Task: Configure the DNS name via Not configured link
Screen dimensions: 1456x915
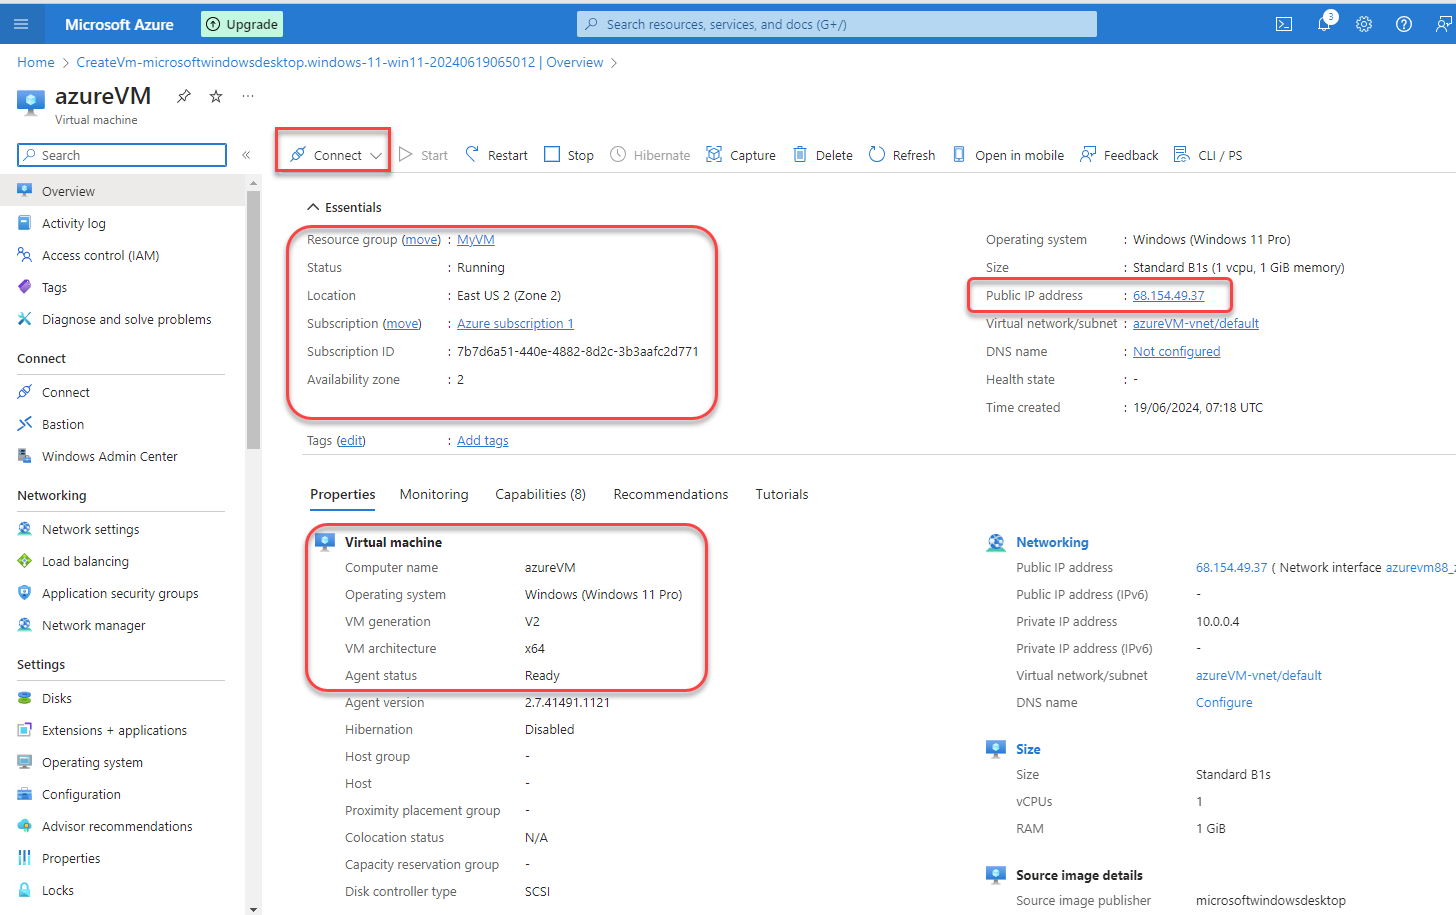Action: [x=1175, y=351]
